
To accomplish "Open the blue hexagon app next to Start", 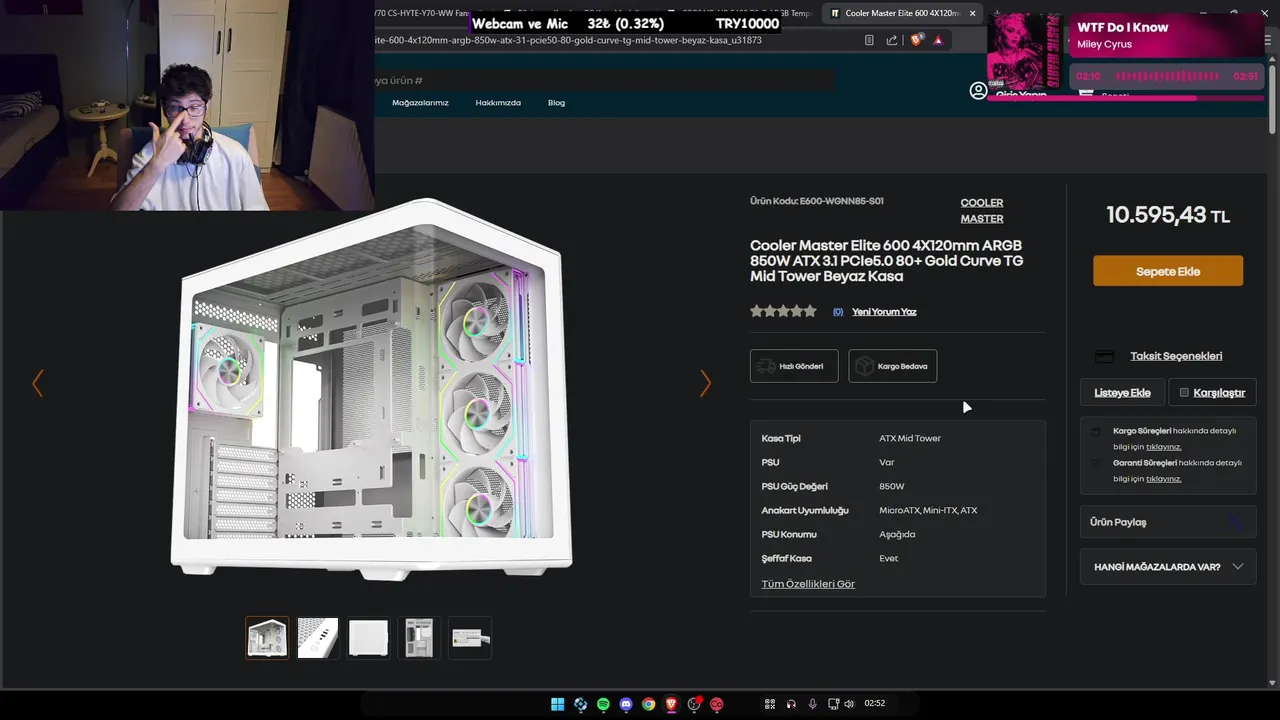I will pos(580,704).
